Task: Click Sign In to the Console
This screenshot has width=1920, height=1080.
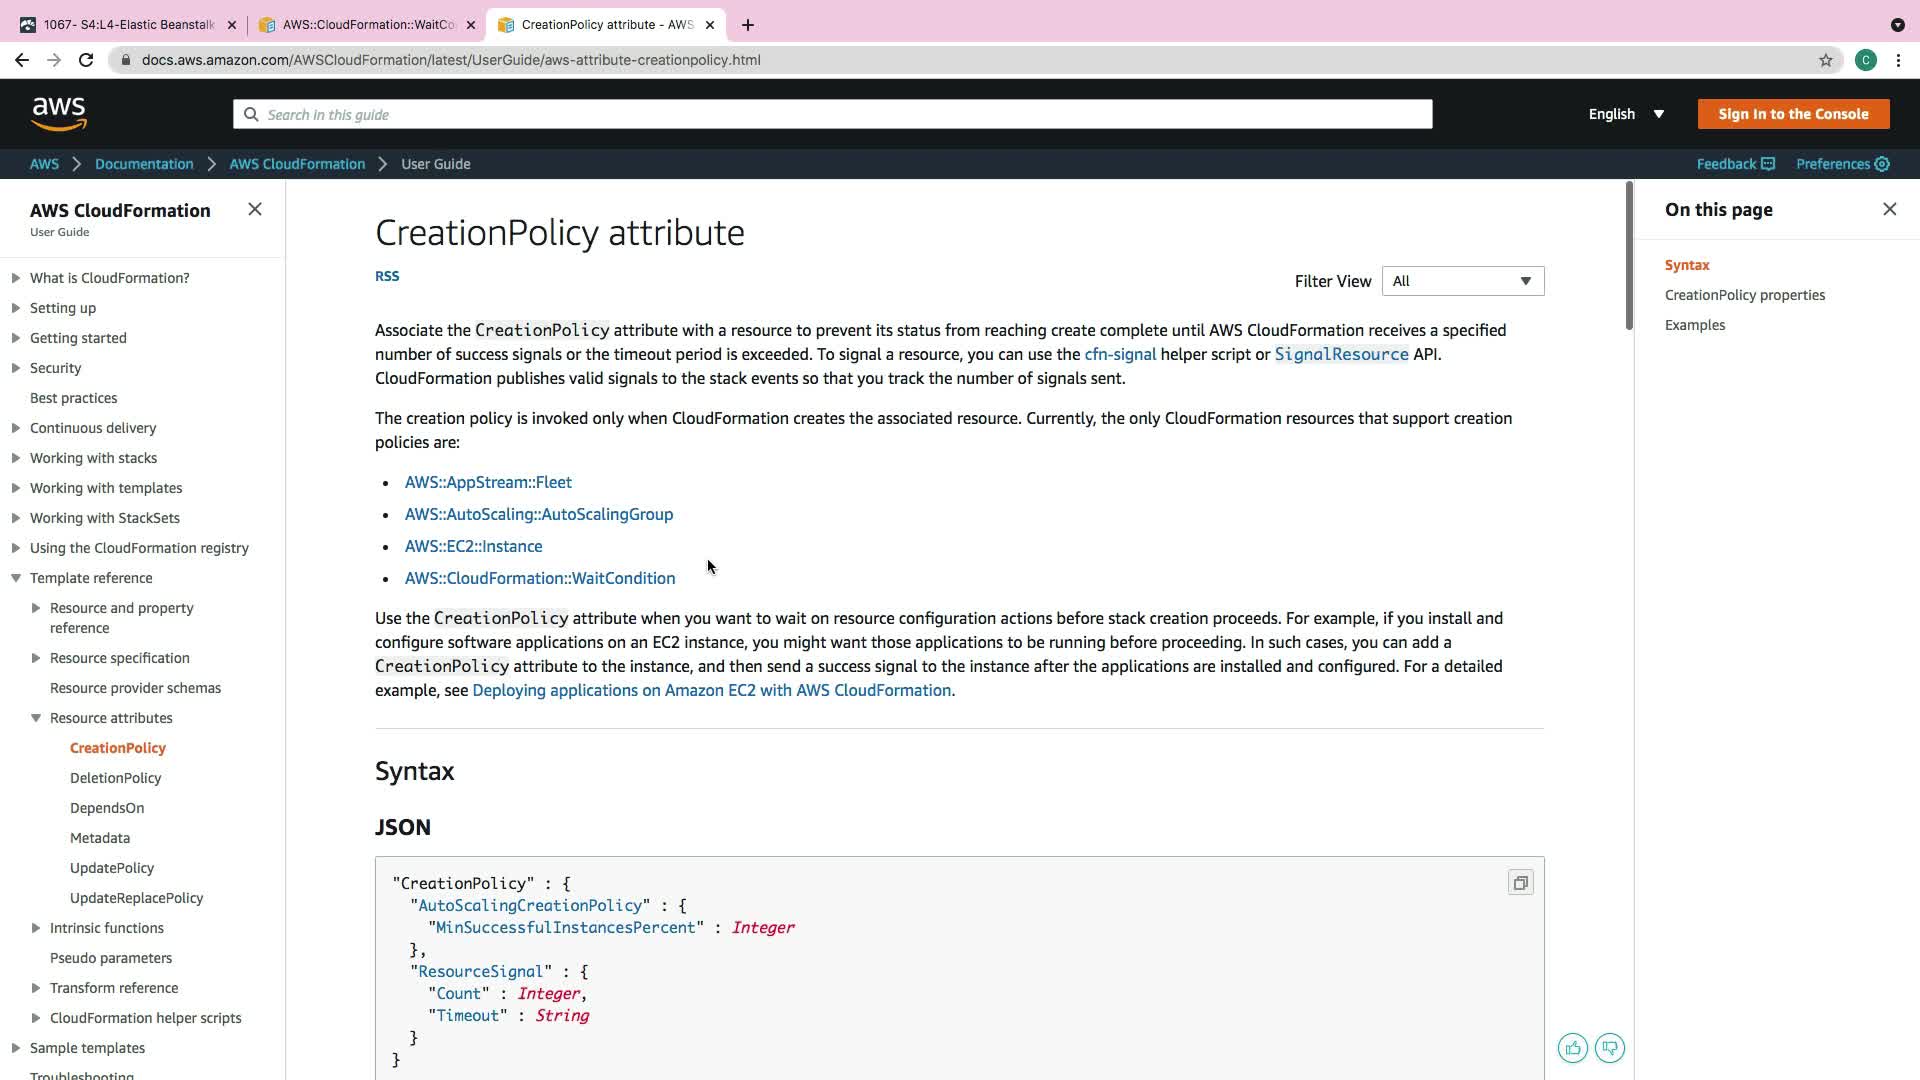Action: (x=1793, y=114)
